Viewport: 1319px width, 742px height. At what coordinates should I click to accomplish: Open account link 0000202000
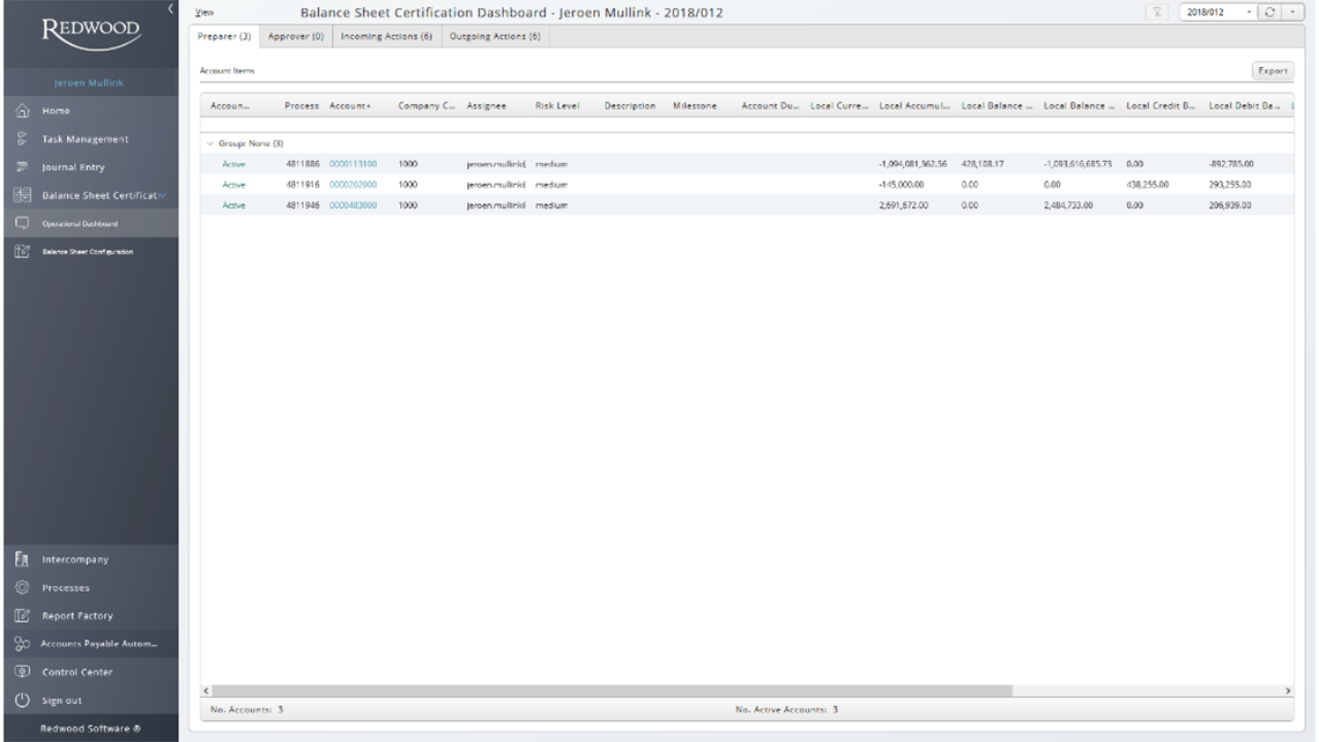(x=353, y=184)
